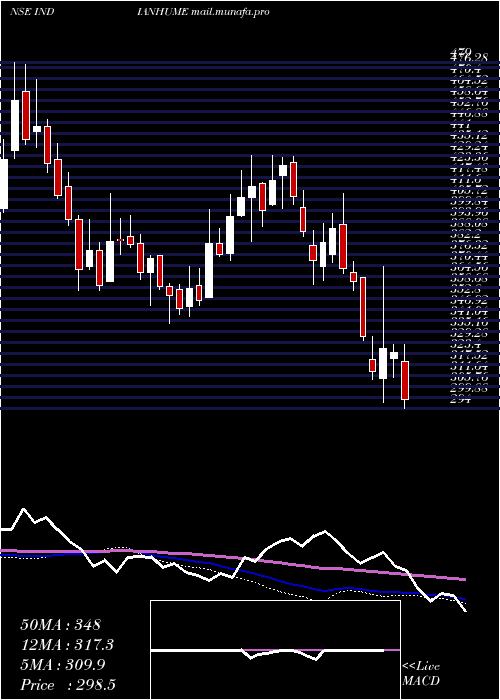Click the MACD indicator box
Image resolution: width=500 pixels, height=700 pixels.
pyautogui.click(x=275, y=650)
